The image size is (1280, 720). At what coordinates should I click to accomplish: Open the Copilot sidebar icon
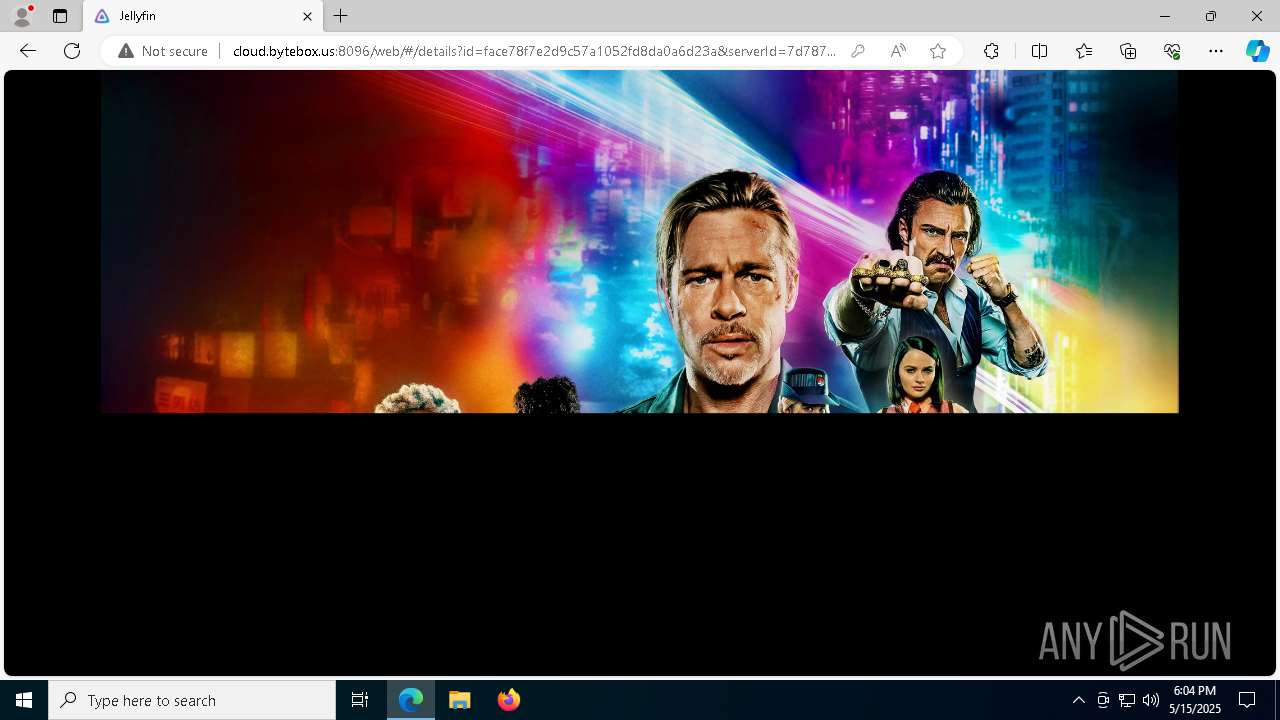pyautogui.click(x=1257, y=51)
